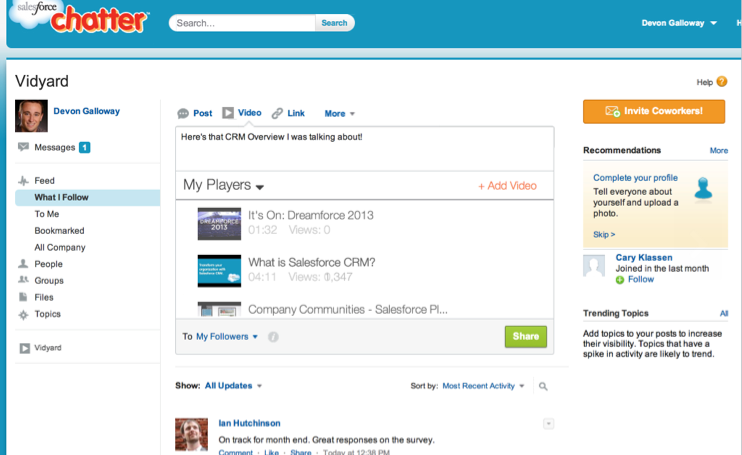The width and height of the screenshot is (742, 455).
Task: Click the envelope icon on Invite Coworkers
Action: click(x=612, y=112)
